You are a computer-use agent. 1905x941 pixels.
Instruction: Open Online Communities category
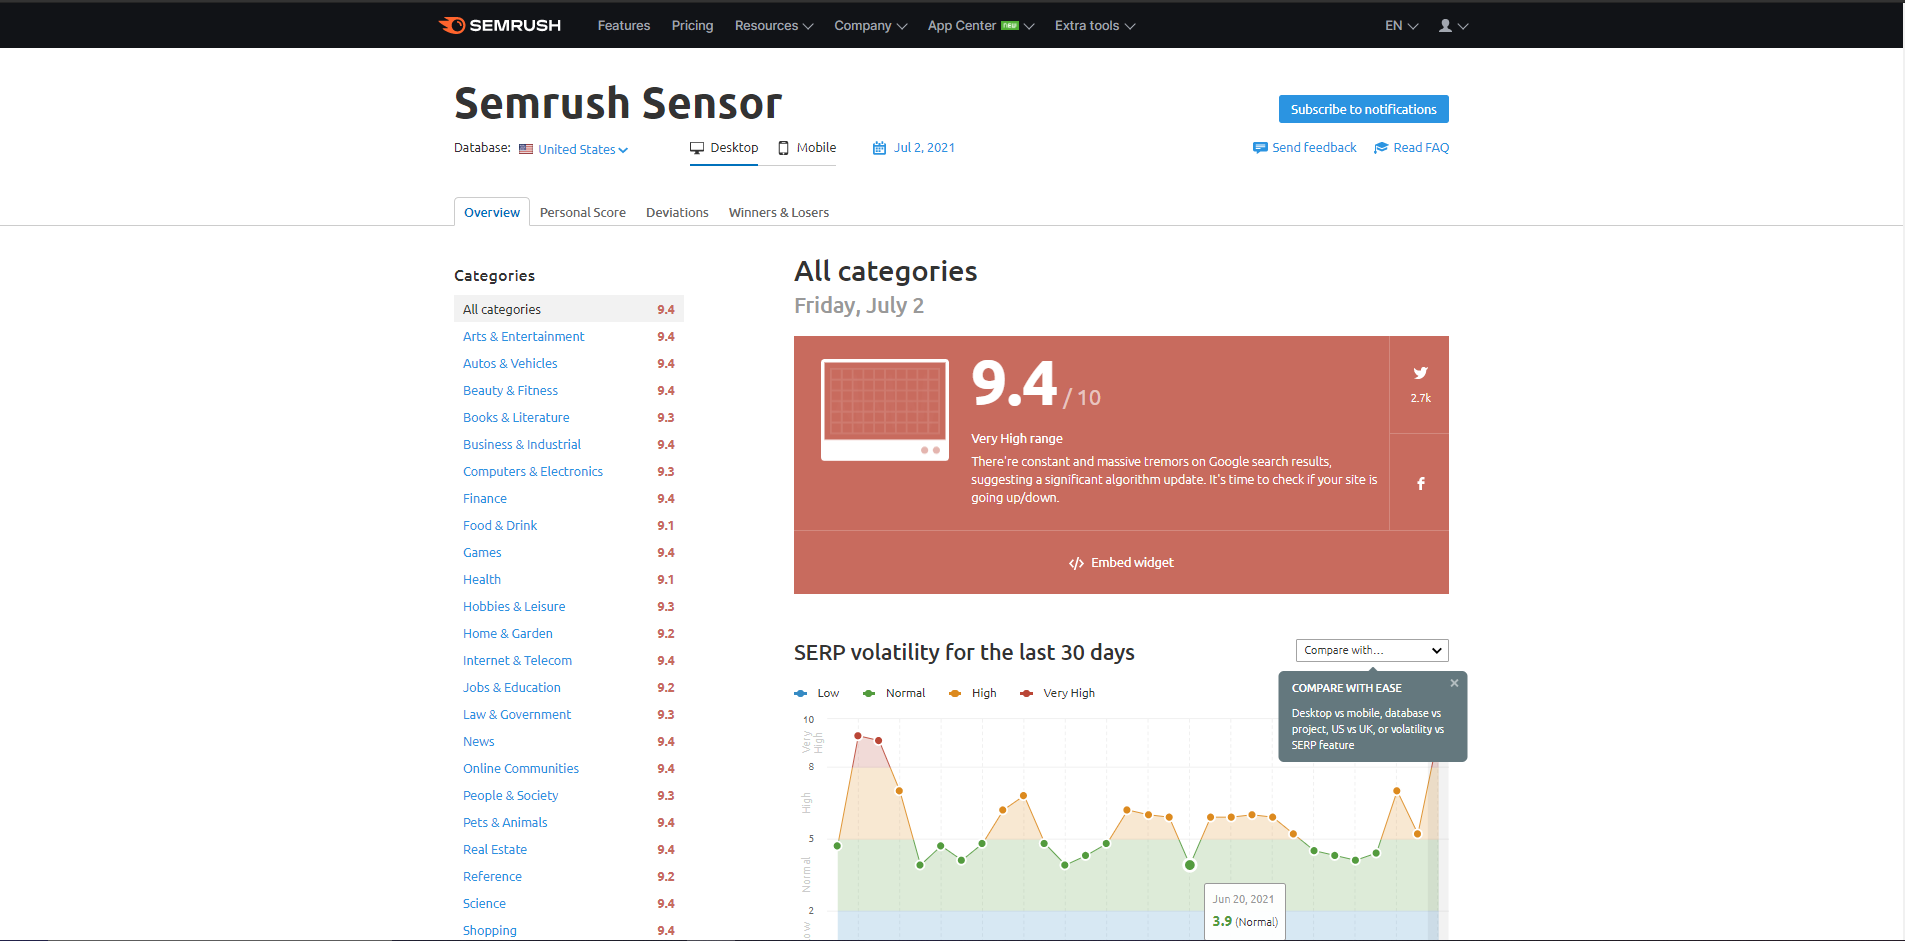(x=521, y=769)
